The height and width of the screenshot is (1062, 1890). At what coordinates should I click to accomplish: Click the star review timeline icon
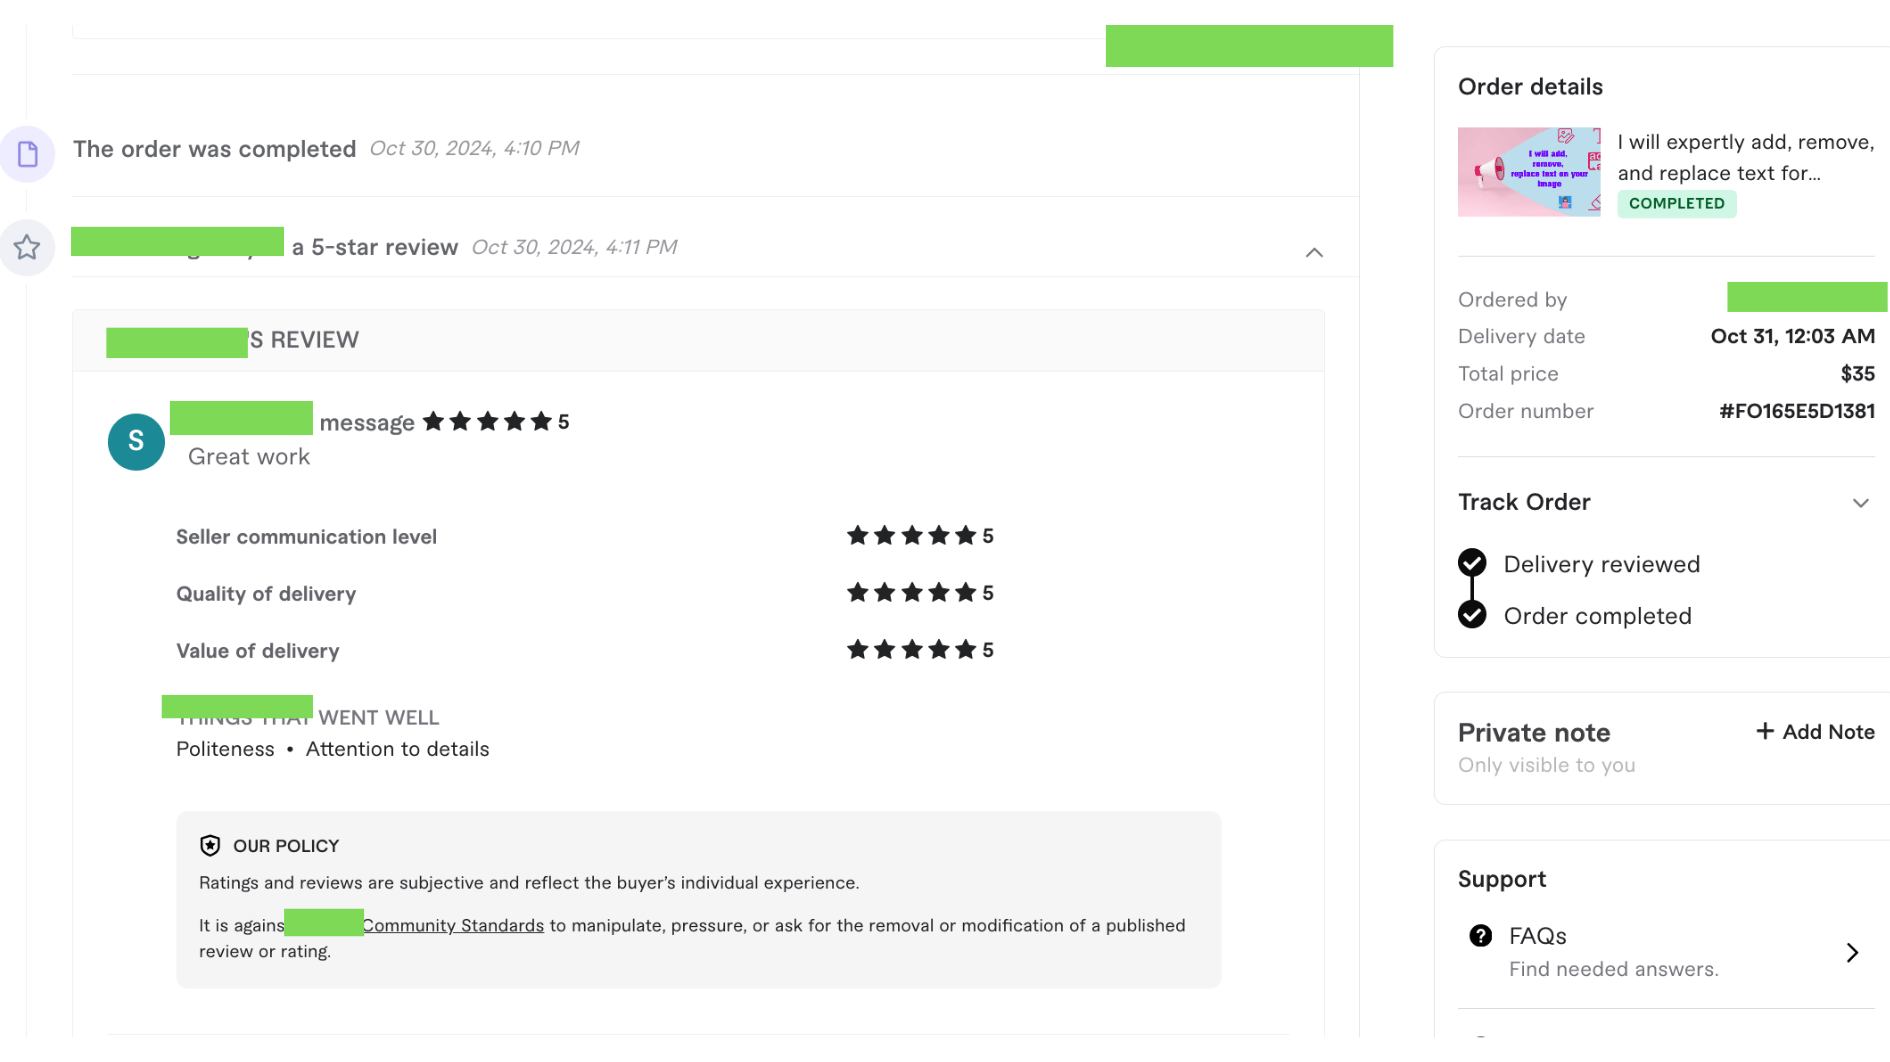coord(27,247)
